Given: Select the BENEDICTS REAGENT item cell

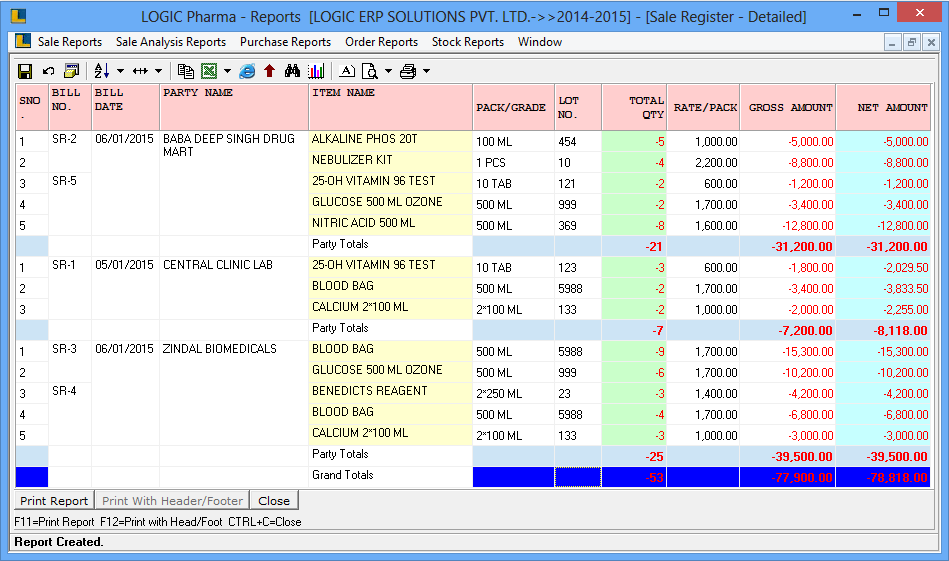Looking at the screenshot, I should [390, 392].
